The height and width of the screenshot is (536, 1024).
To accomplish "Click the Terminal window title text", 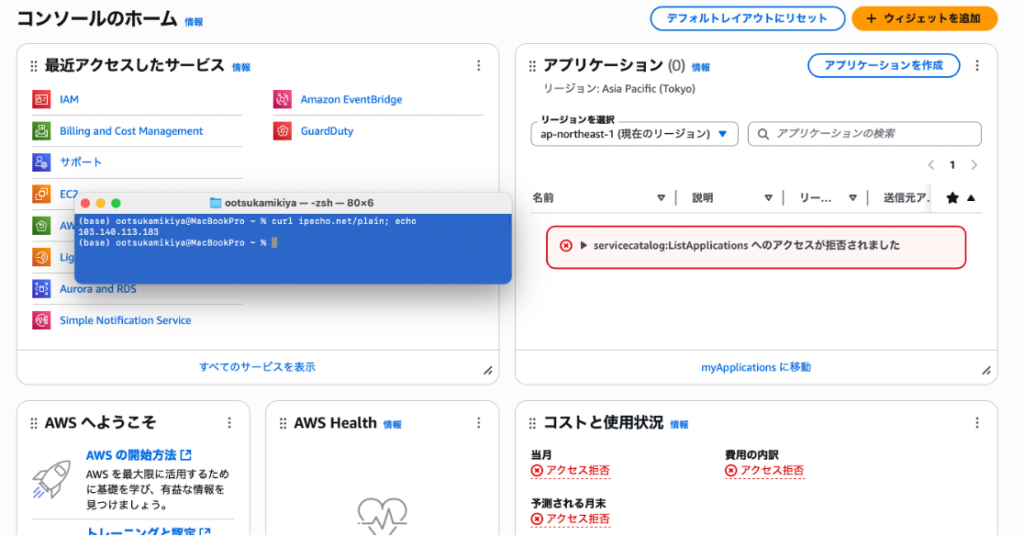I will (299, 203).
